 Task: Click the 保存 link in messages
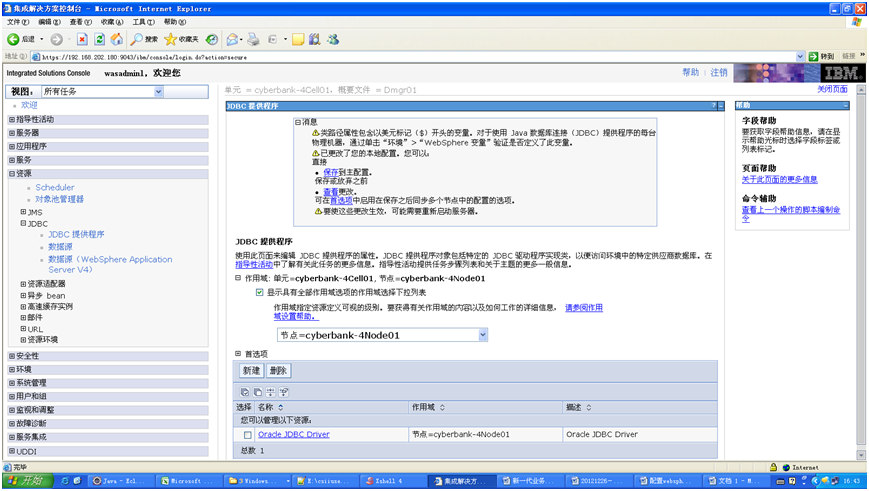point(331,172)
